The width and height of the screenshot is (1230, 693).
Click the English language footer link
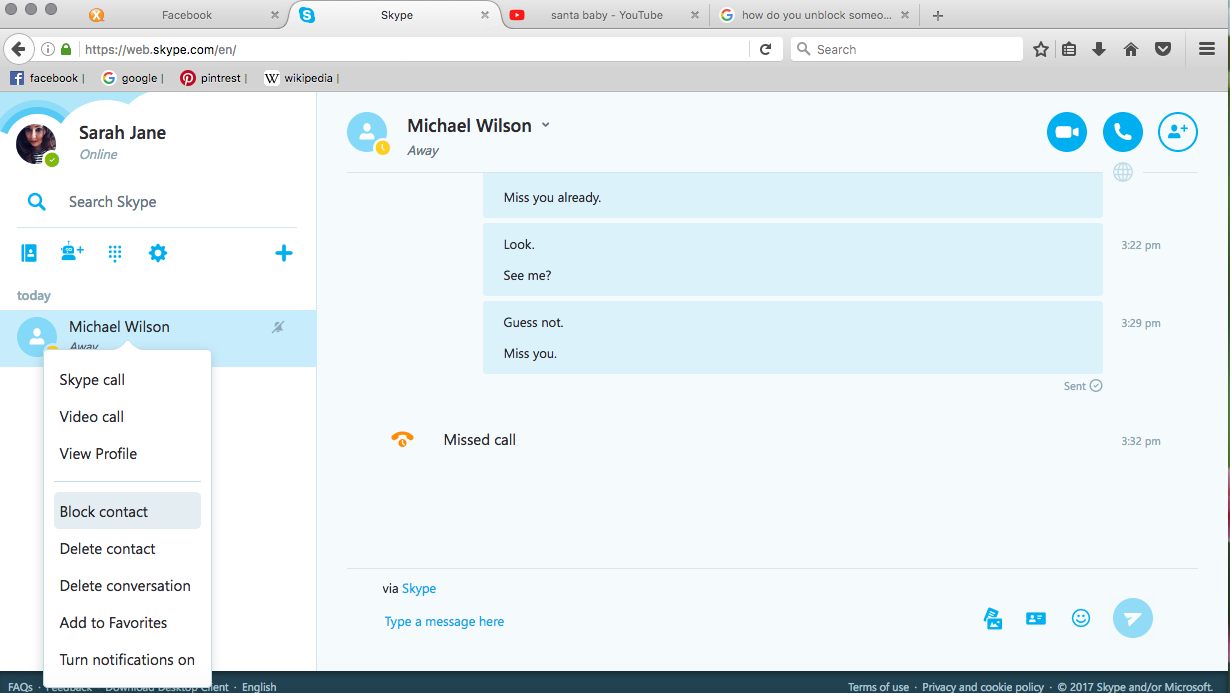tap(259, 687)
